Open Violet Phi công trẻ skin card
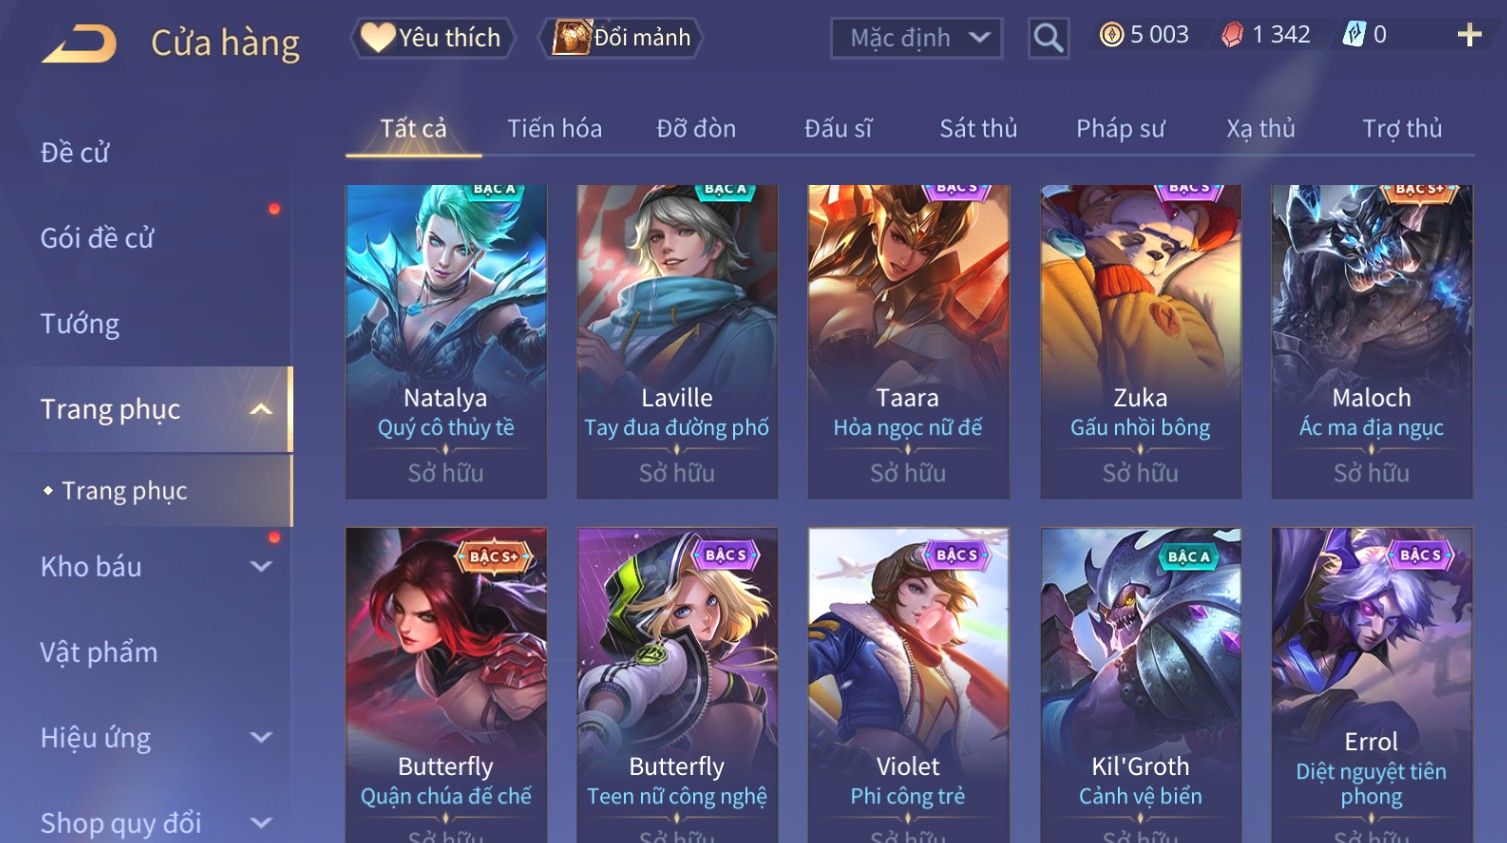This screenshot has width=1507, height=843. tap(908, 685)
